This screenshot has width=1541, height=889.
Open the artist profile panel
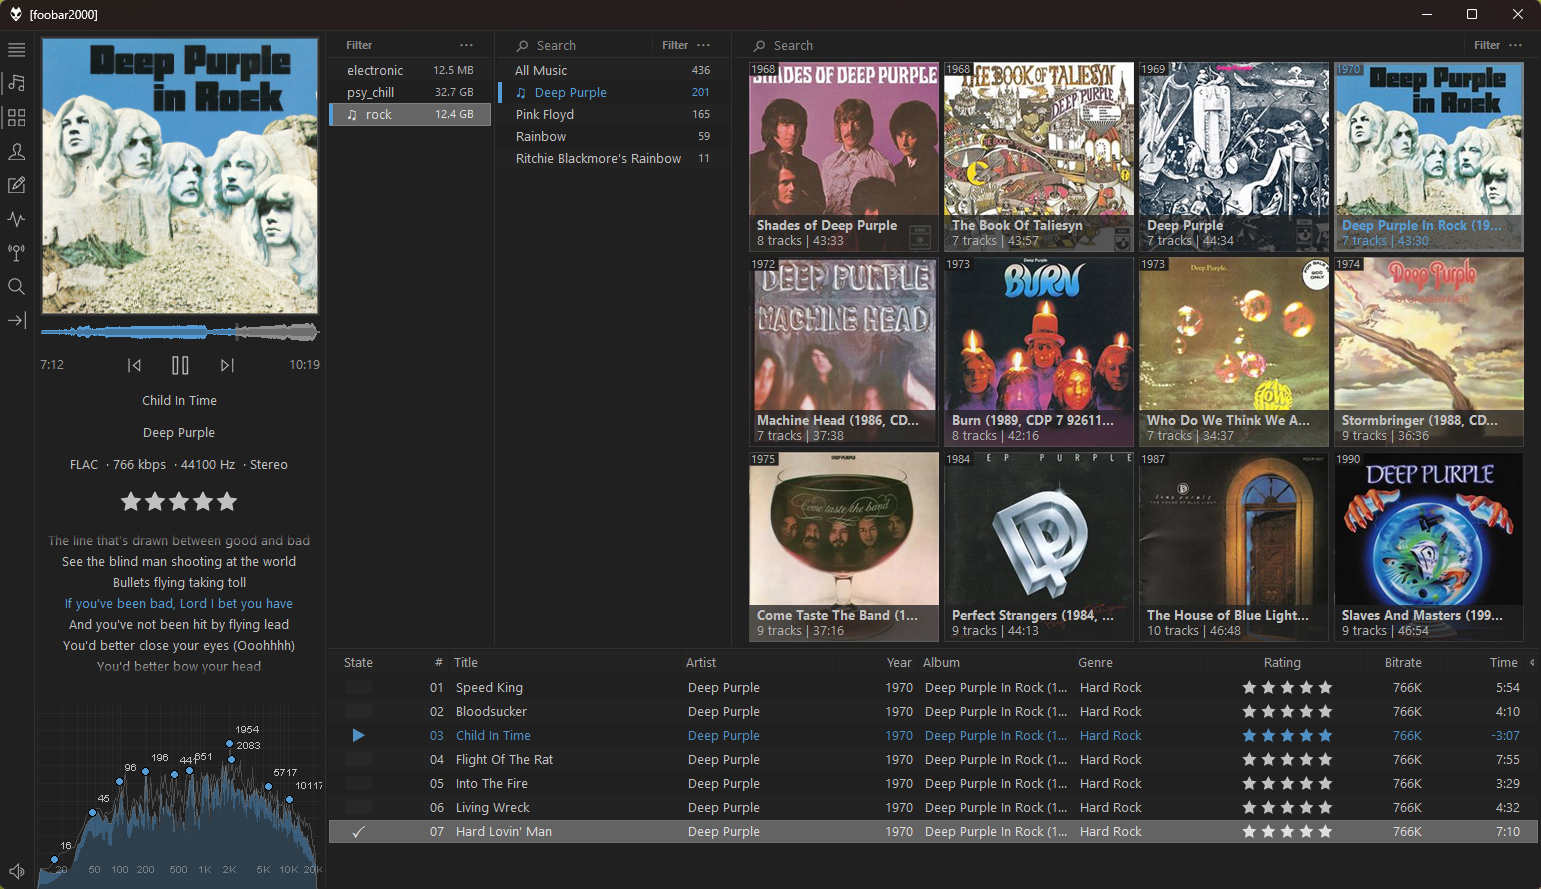(x=16, y=152)
